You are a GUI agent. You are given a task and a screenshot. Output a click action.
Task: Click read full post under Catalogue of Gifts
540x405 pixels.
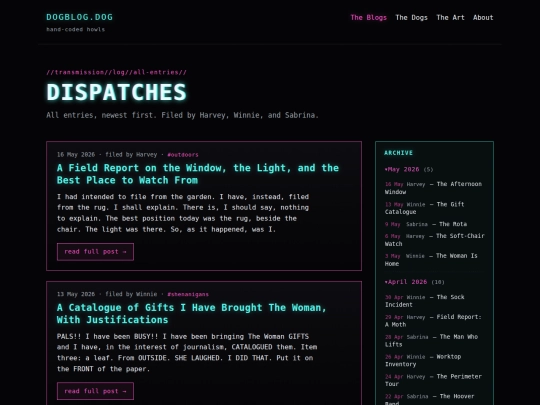(x=95, y=391)
